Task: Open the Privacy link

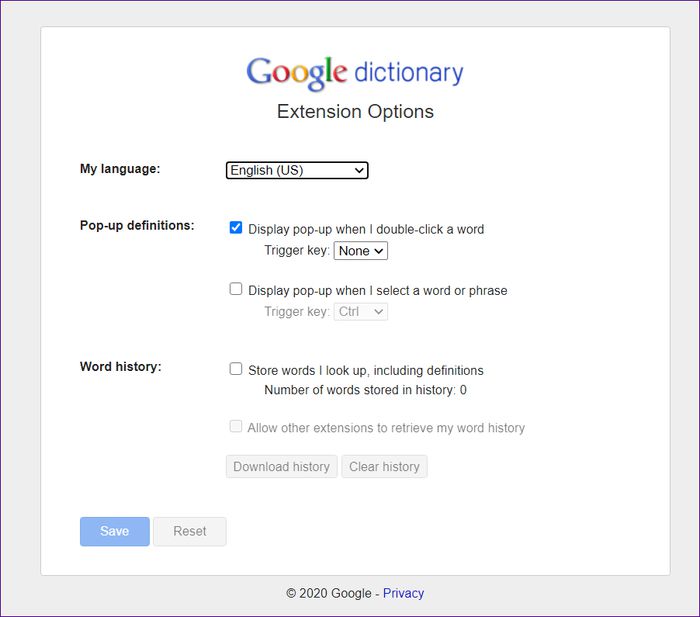Action: tap(404, 593)
